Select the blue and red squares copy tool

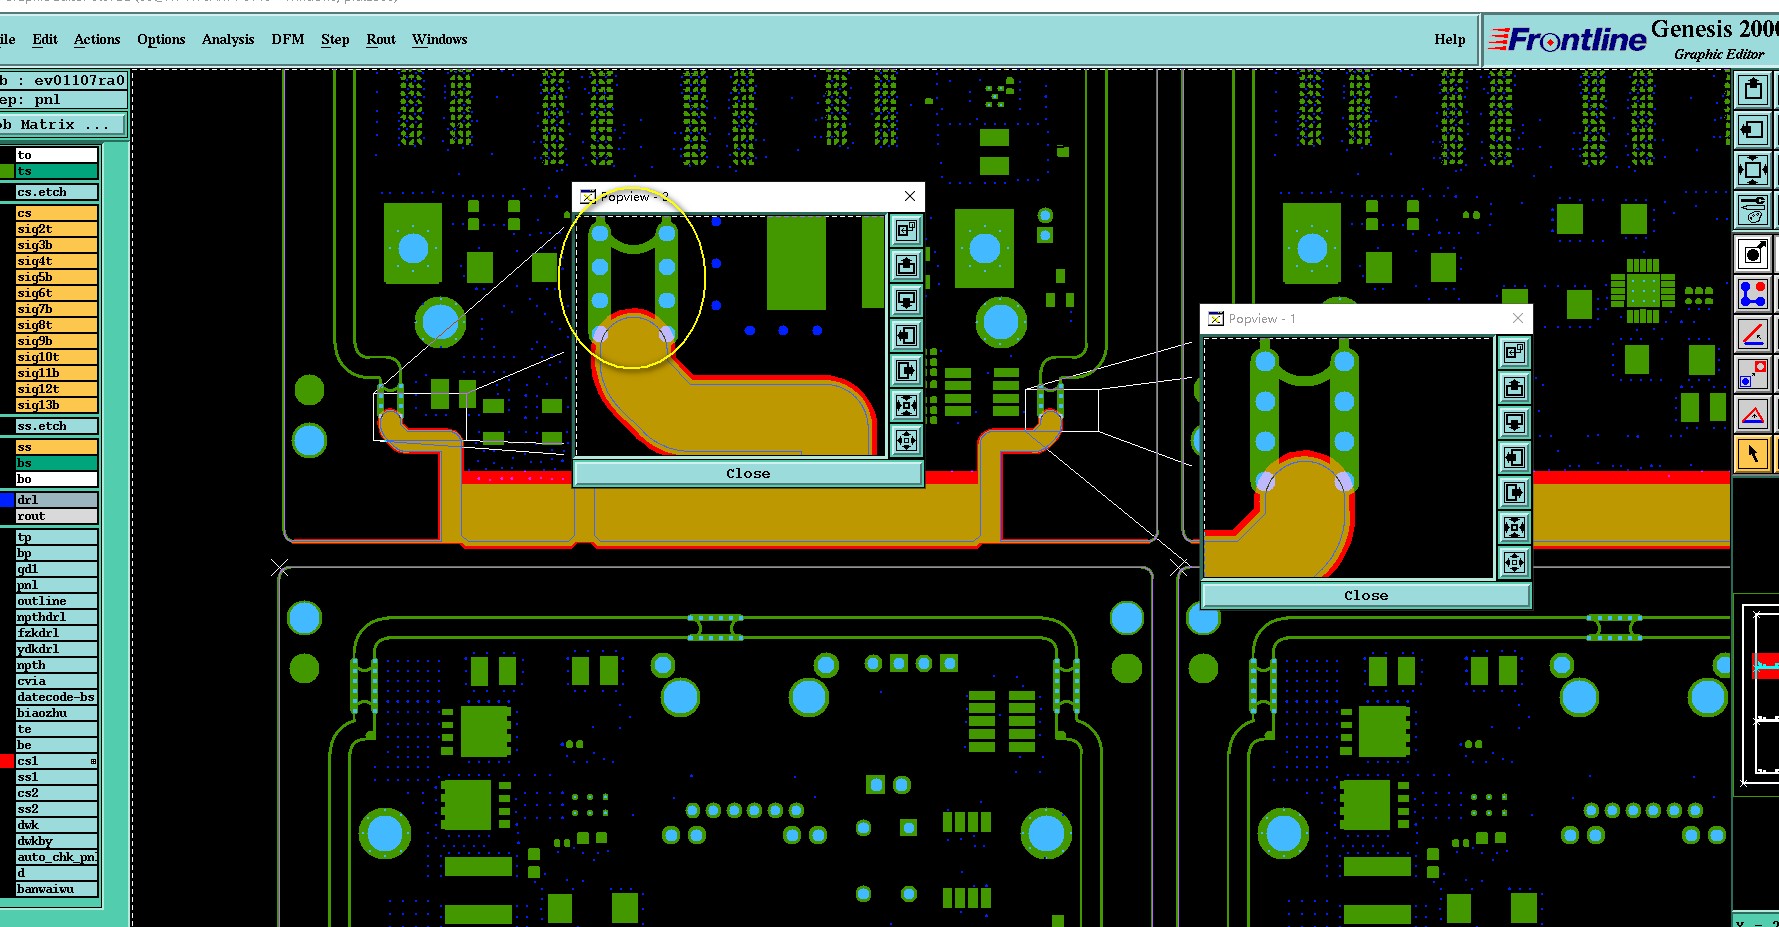tap(1753, 373)
